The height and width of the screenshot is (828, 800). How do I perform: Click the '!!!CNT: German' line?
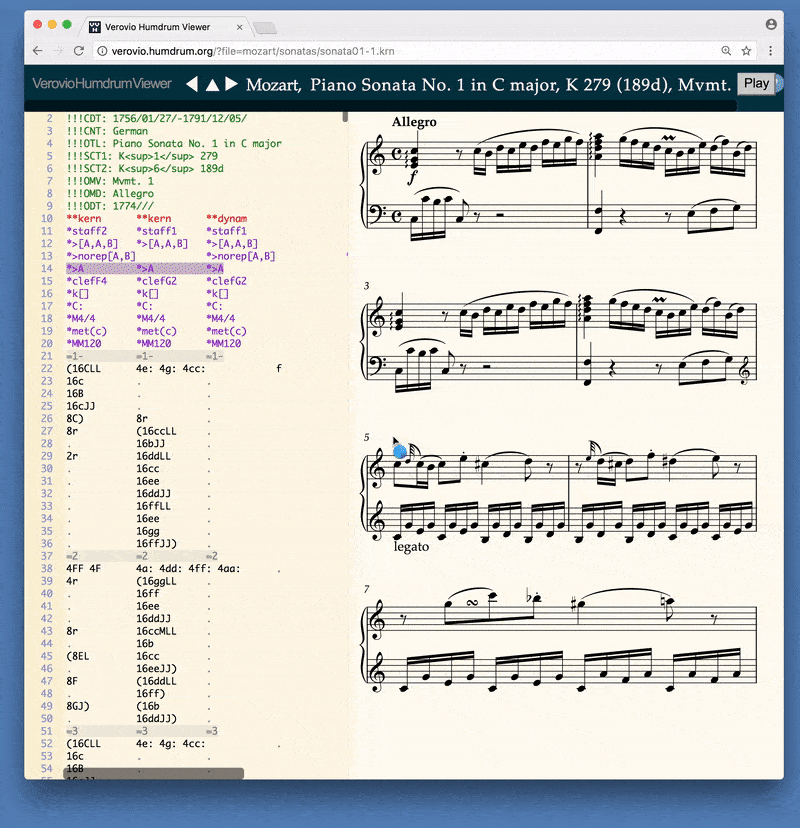[107, 131]
